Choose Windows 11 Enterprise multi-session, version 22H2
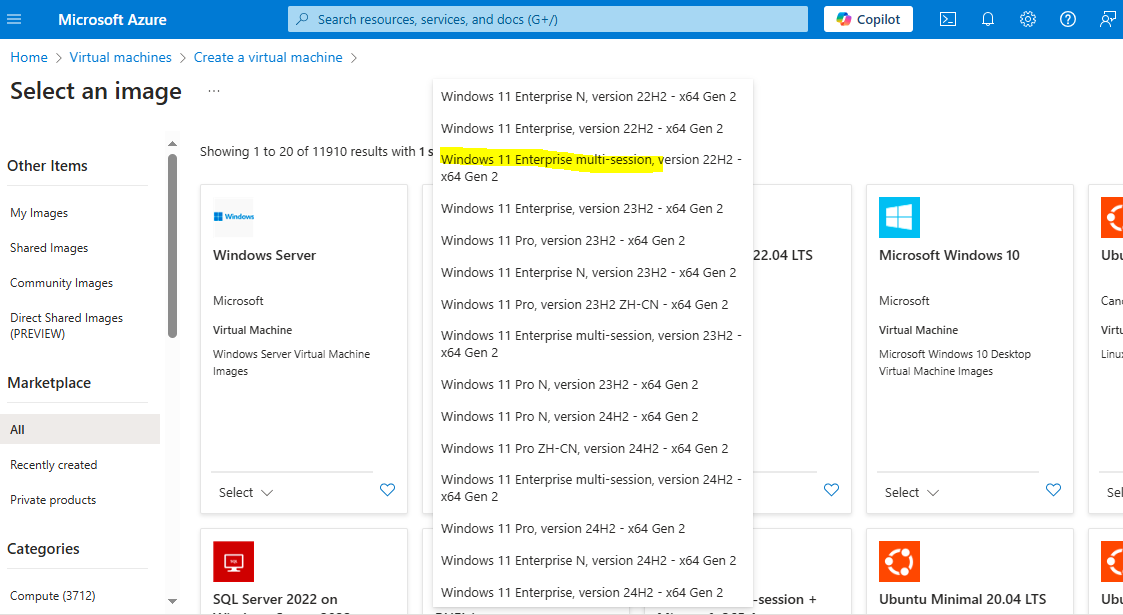 tap(592, 168)
